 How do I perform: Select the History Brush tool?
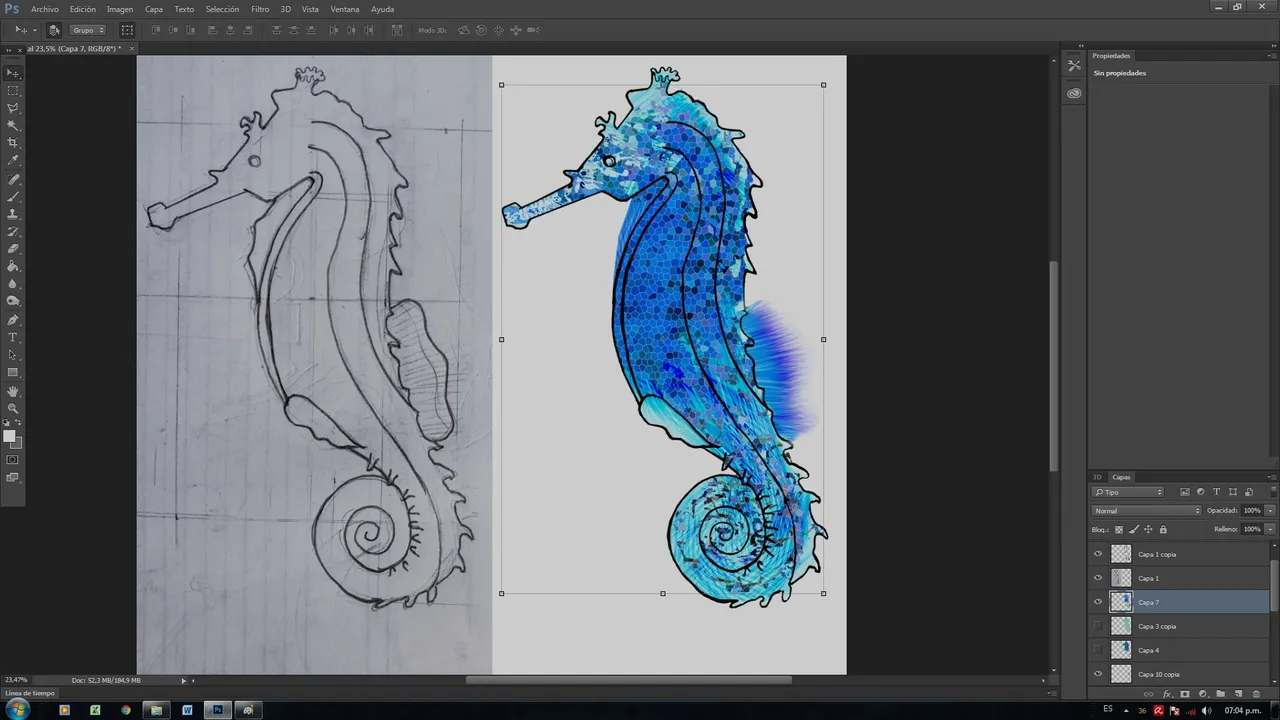13,232
